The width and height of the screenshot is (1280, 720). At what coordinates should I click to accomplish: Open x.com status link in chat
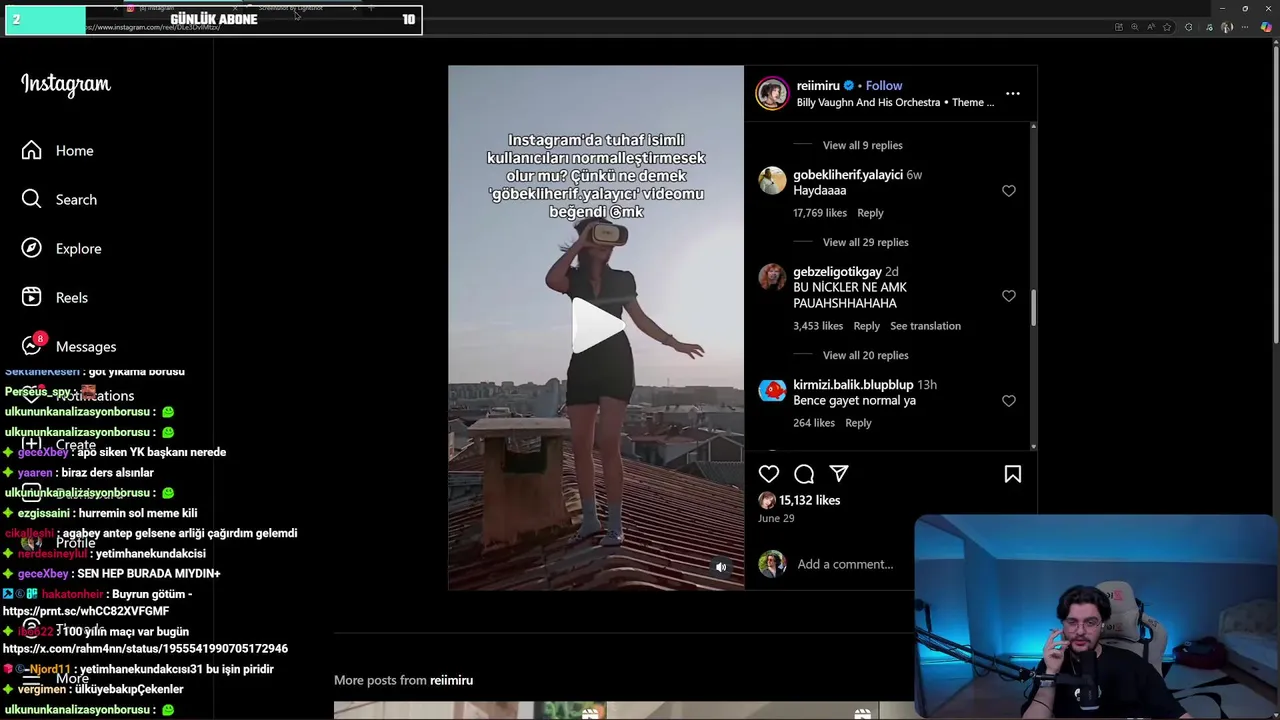pos(145,649)
